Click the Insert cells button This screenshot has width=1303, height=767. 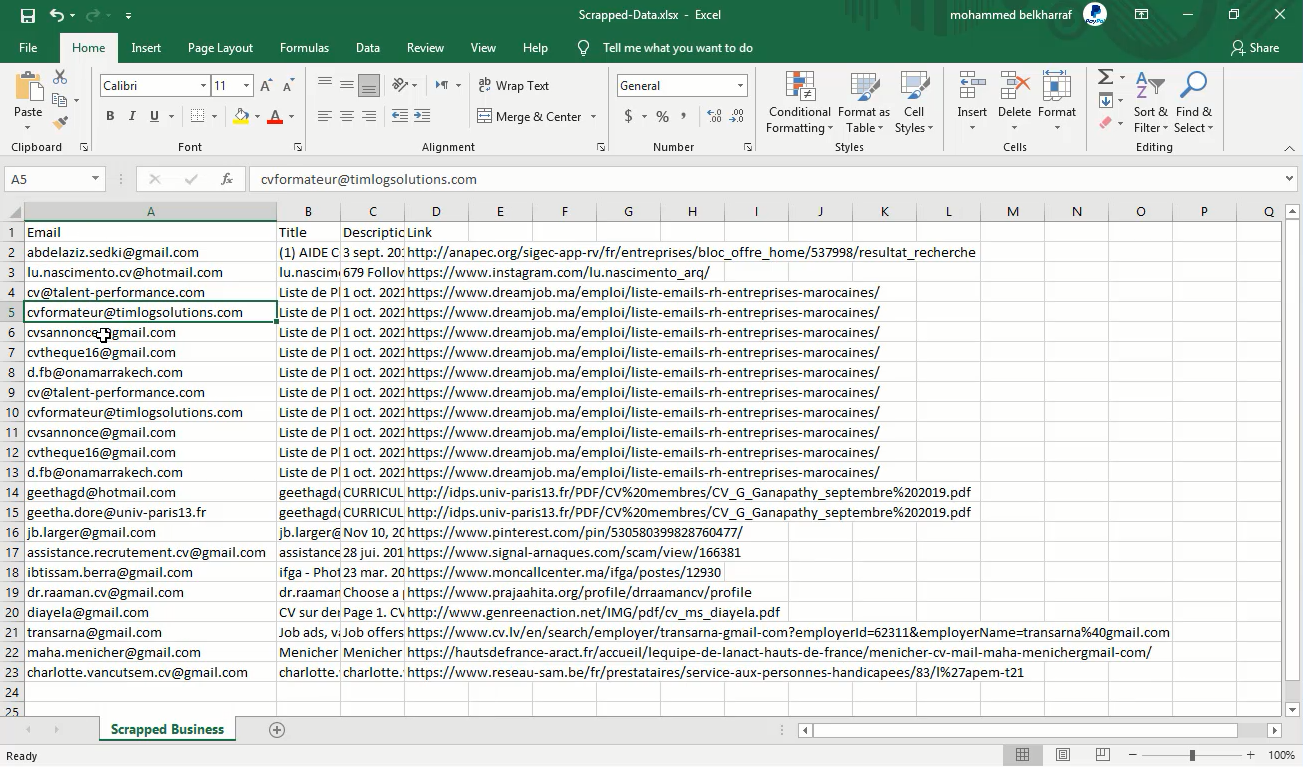pyautogui.click(x=972, y=102)
